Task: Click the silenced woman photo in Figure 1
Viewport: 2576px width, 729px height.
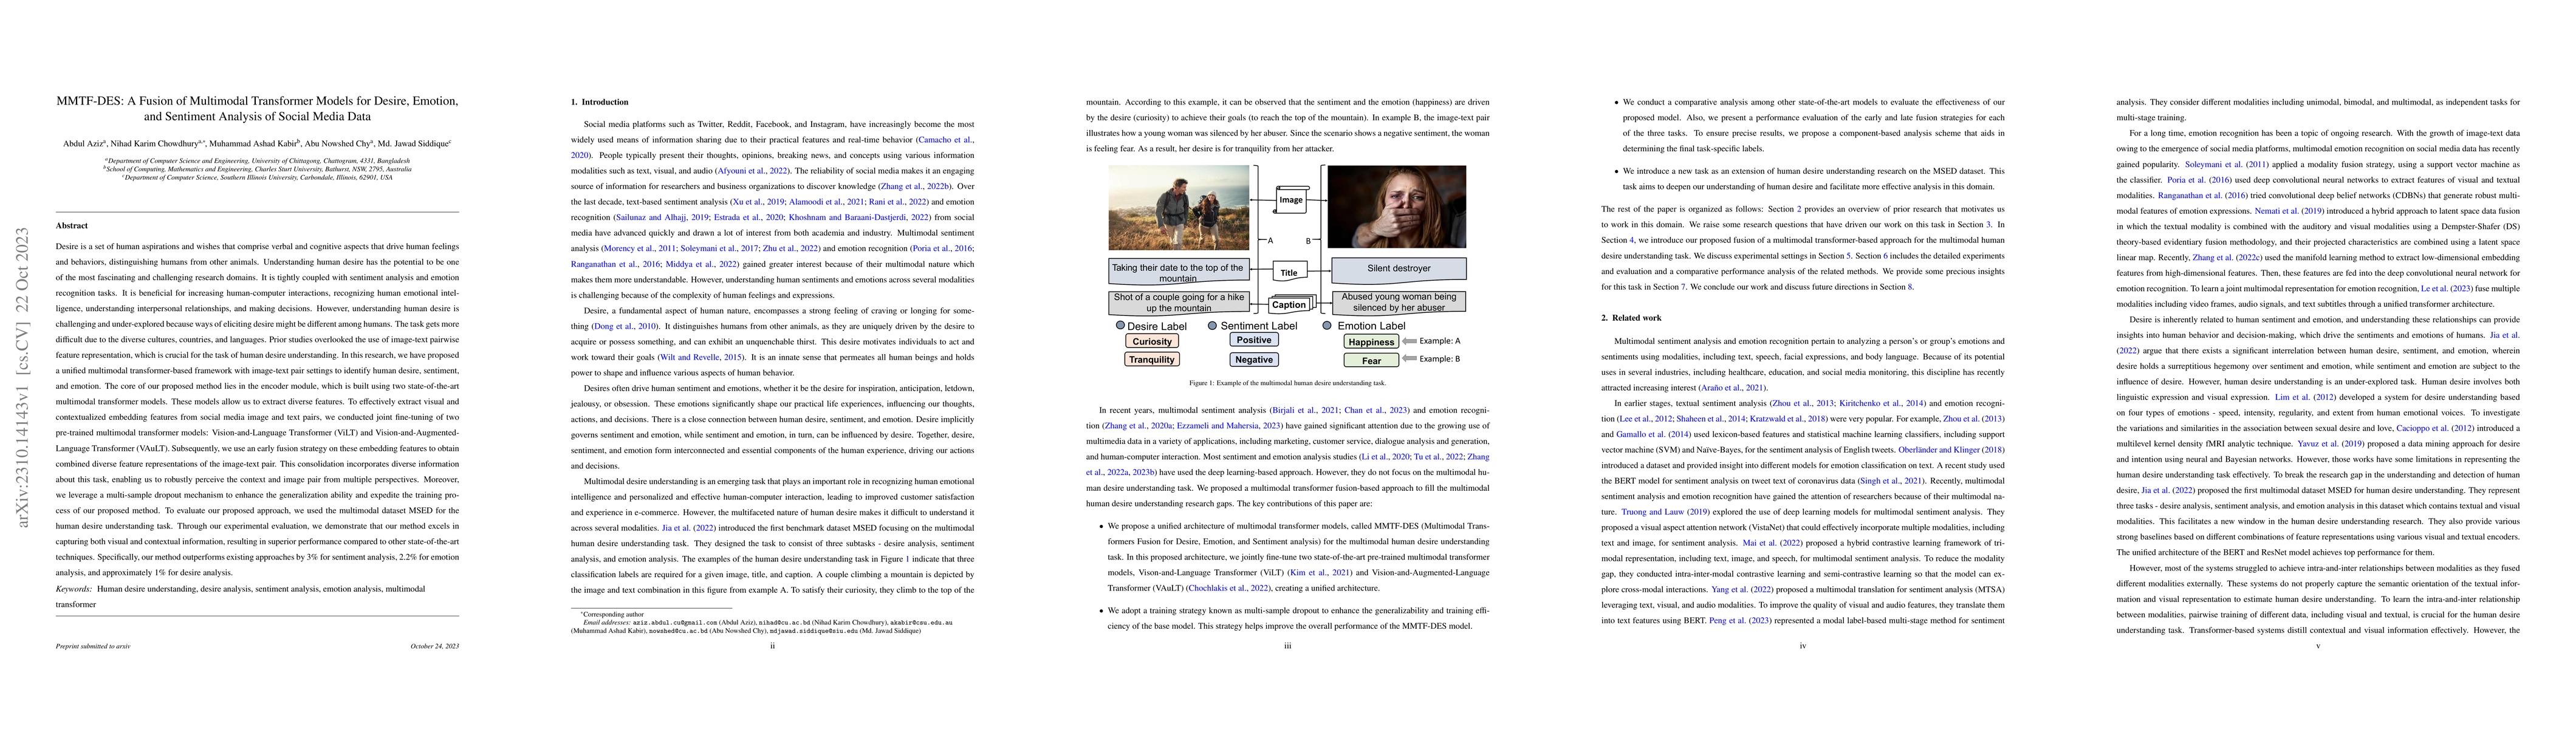Action: click(x=1396, y=207)
